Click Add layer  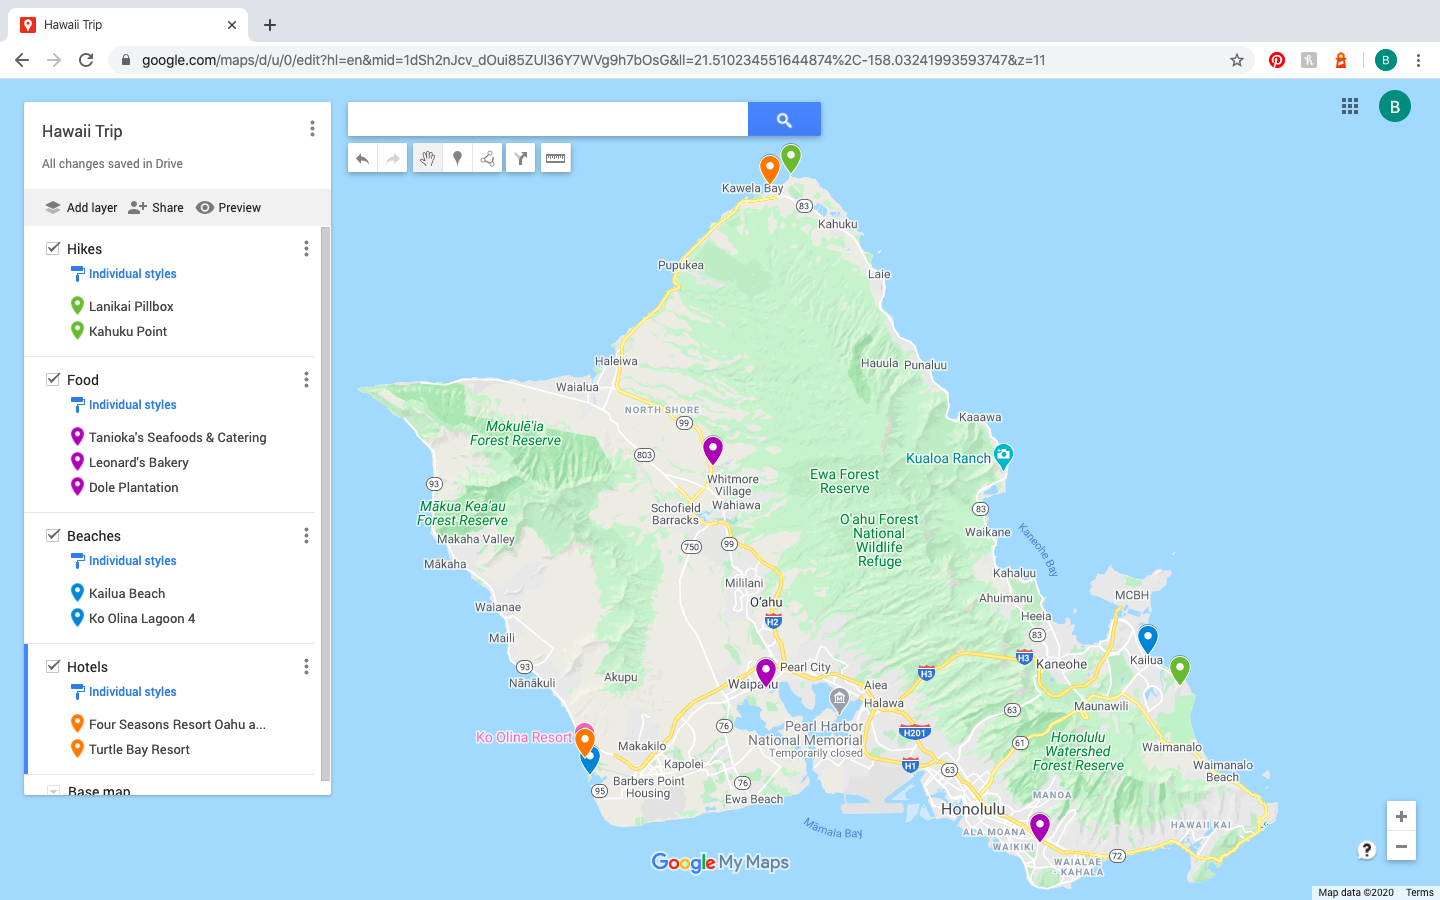coord(81,208)
